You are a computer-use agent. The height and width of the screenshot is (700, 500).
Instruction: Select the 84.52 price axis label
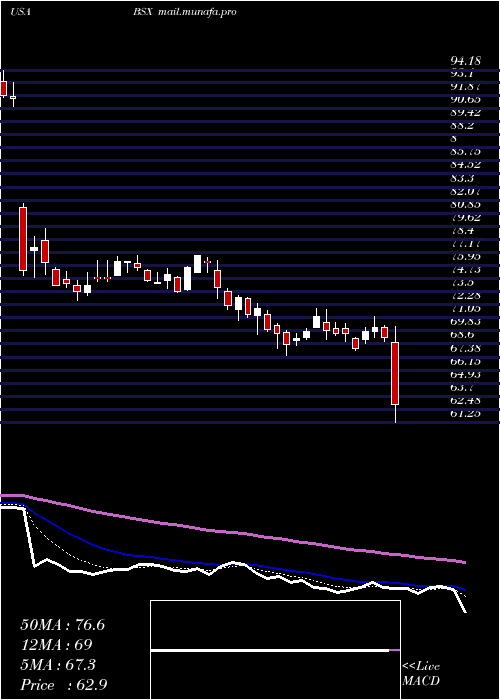click(465, 165)
